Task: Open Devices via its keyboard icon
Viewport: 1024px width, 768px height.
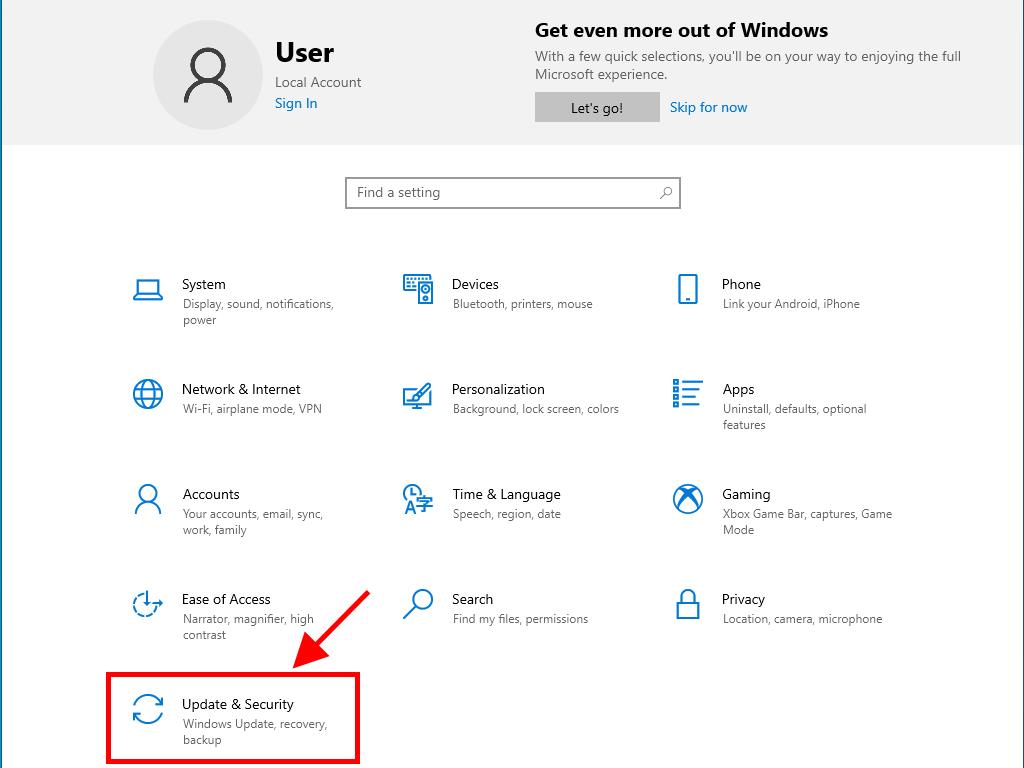Action: coord(418,289)
